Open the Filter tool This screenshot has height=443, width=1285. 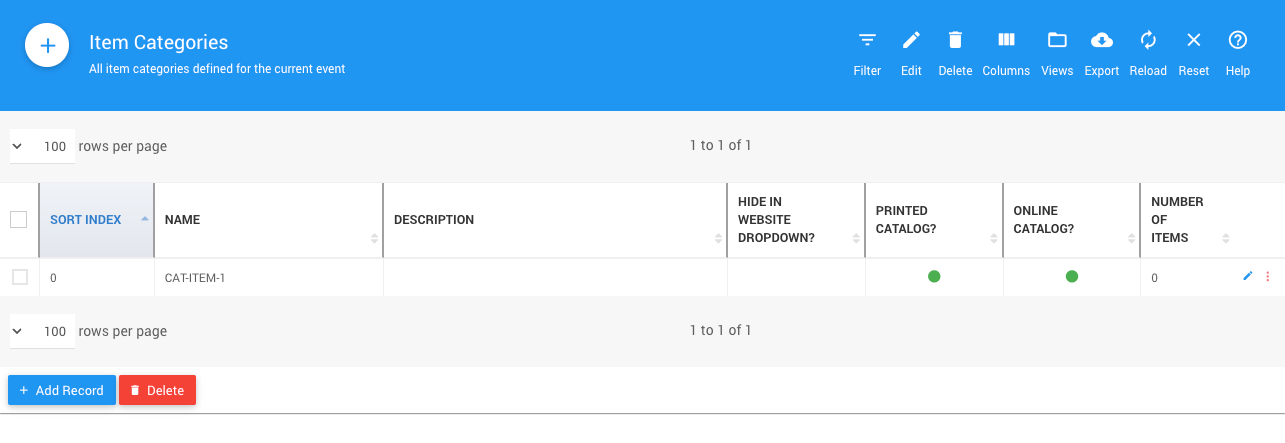coord(867,42)
